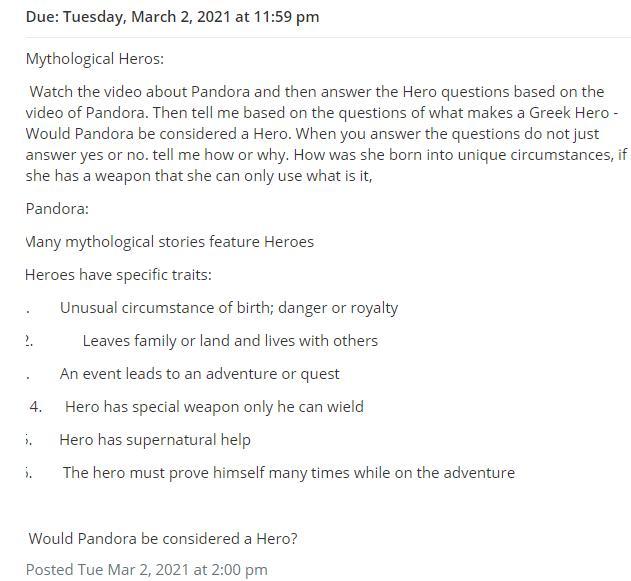This screenshot has height=581, width=631.
Task: Click the 'she has a weapon' sentence
Action: point(199,176)
